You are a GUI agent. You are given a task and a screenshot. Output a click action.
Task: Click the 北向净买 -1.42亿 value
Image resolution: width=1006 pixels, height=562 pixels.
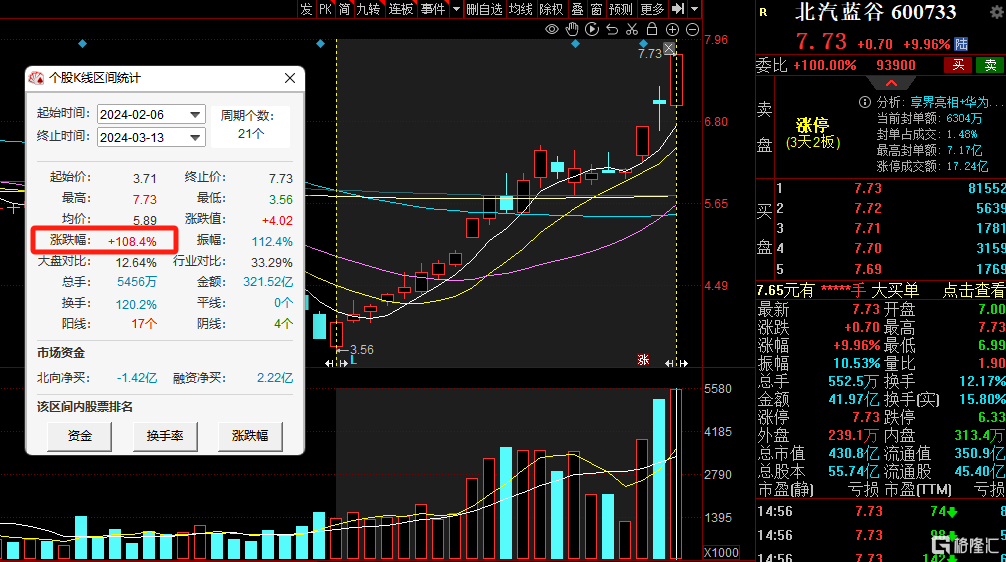[x=137, y=378]
